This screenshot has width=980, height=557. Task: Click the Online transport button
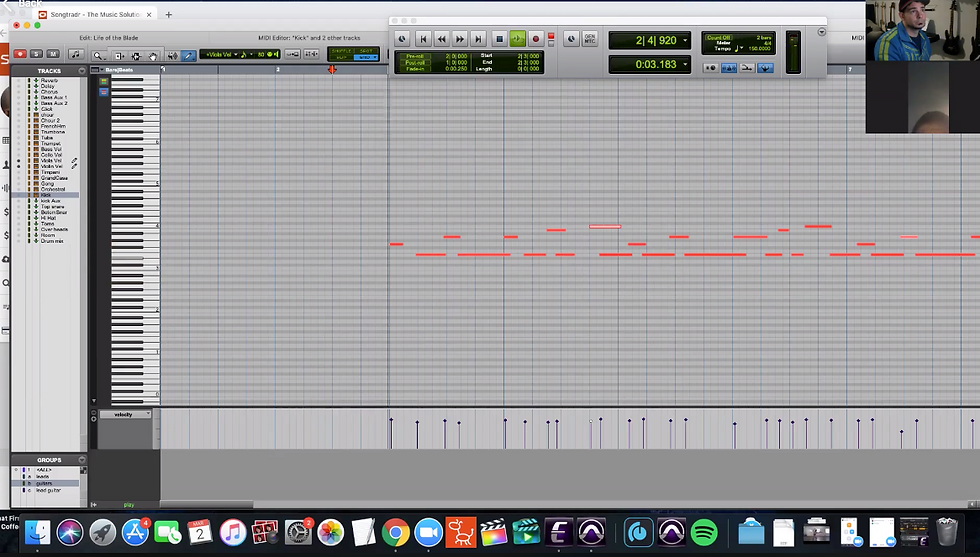(402, 39)
